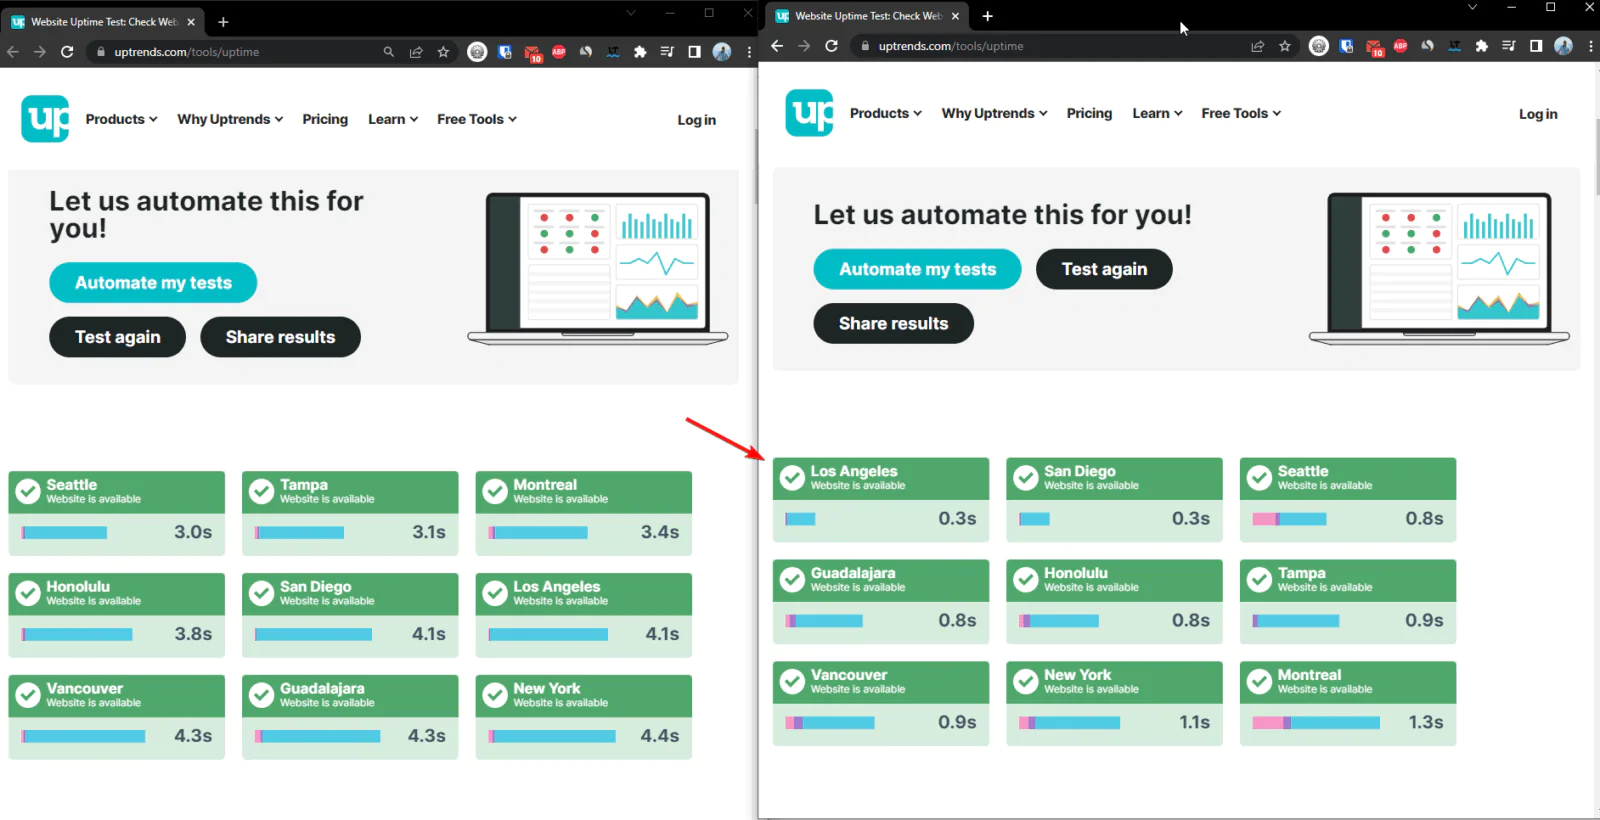The image size is (1600, 820).
Task: Click Test again in the left window
Action: [x=117, y=337]
